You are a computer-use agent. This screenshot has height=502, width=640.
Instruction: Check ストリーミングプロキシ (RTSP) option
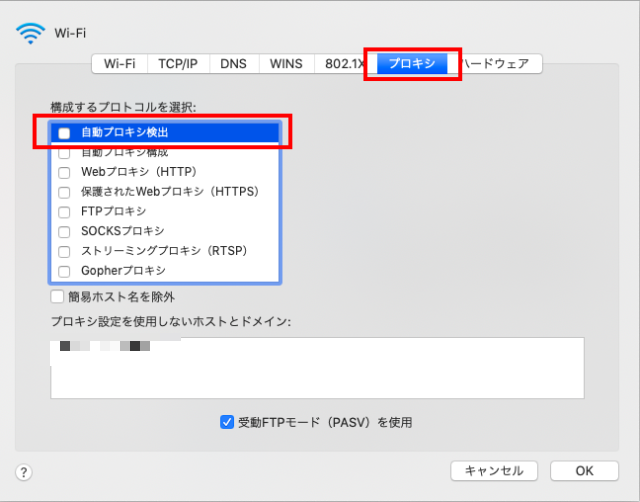point(64,251)
